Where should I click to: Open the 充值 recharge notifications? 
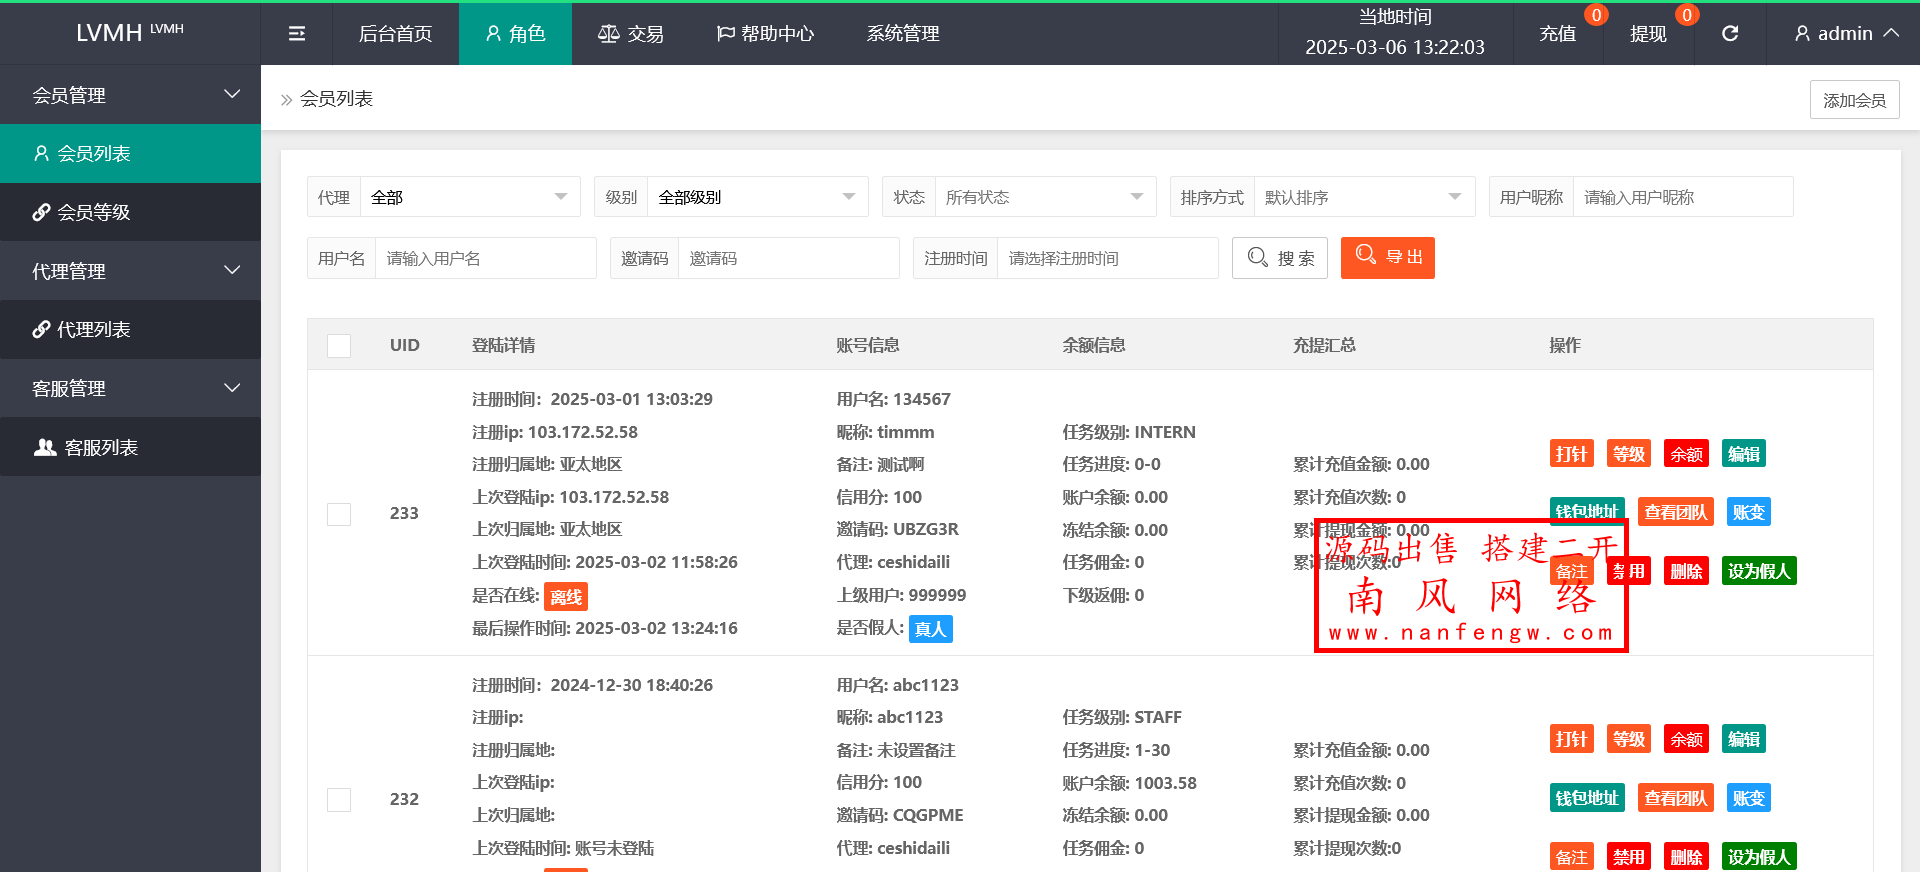click(x=1557, y=34)
